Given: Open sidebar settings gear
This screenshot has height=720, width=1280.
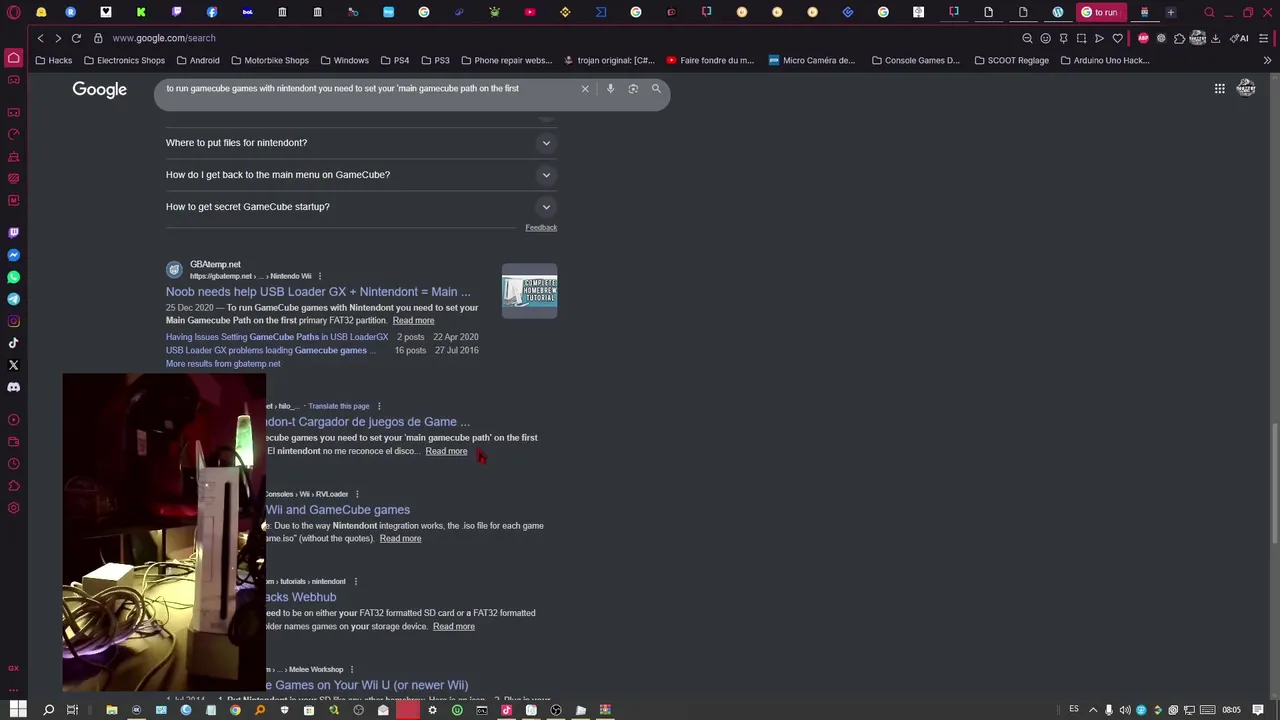Looking at the screenshot, I should pyautogui.click(x=13, y=508).
